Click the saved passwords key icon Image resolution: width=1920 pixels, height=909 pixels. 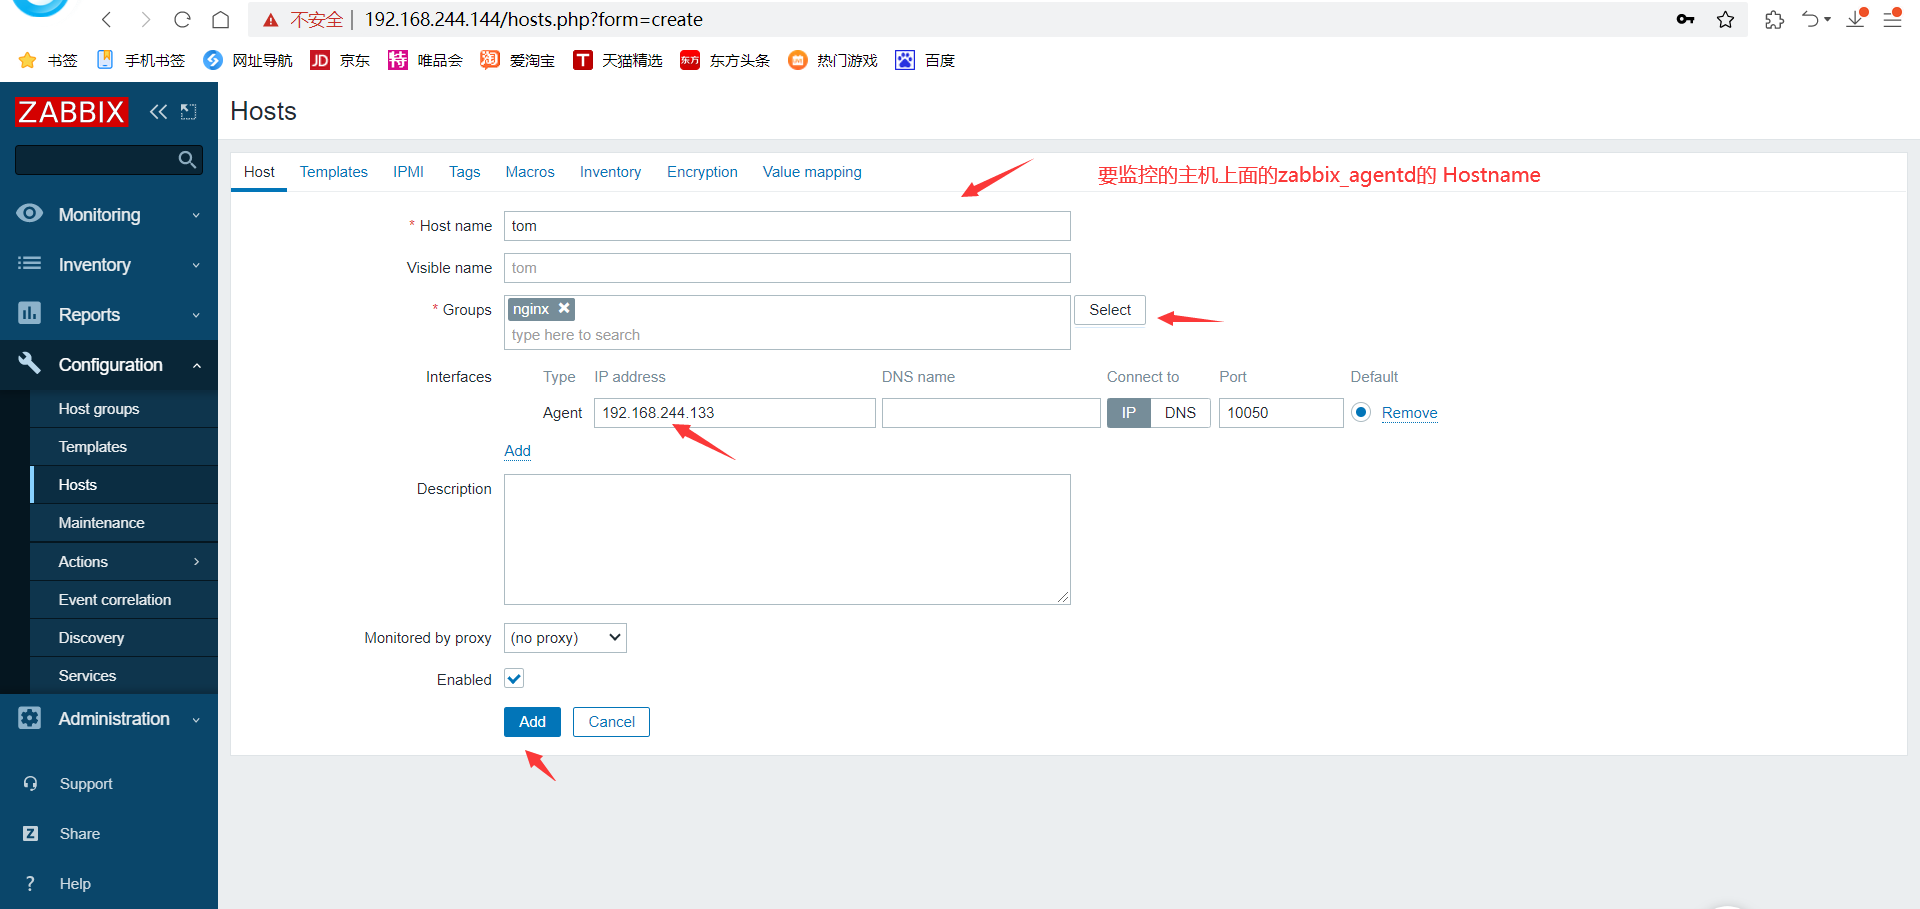pyautogui.click(x=1686, y=19)
